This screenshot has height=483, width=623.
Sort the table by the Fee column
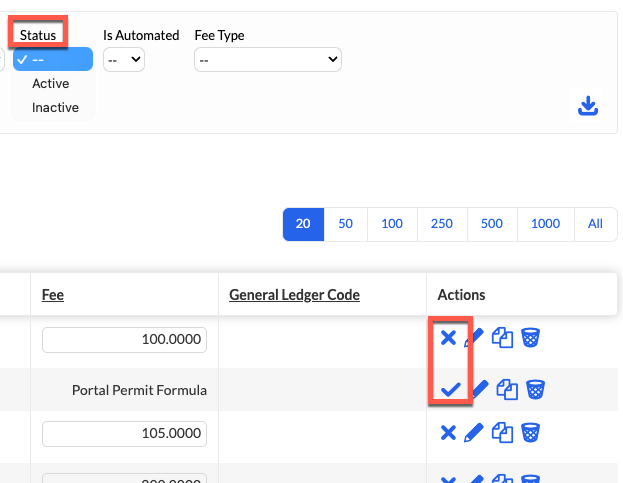pos(52,295)
